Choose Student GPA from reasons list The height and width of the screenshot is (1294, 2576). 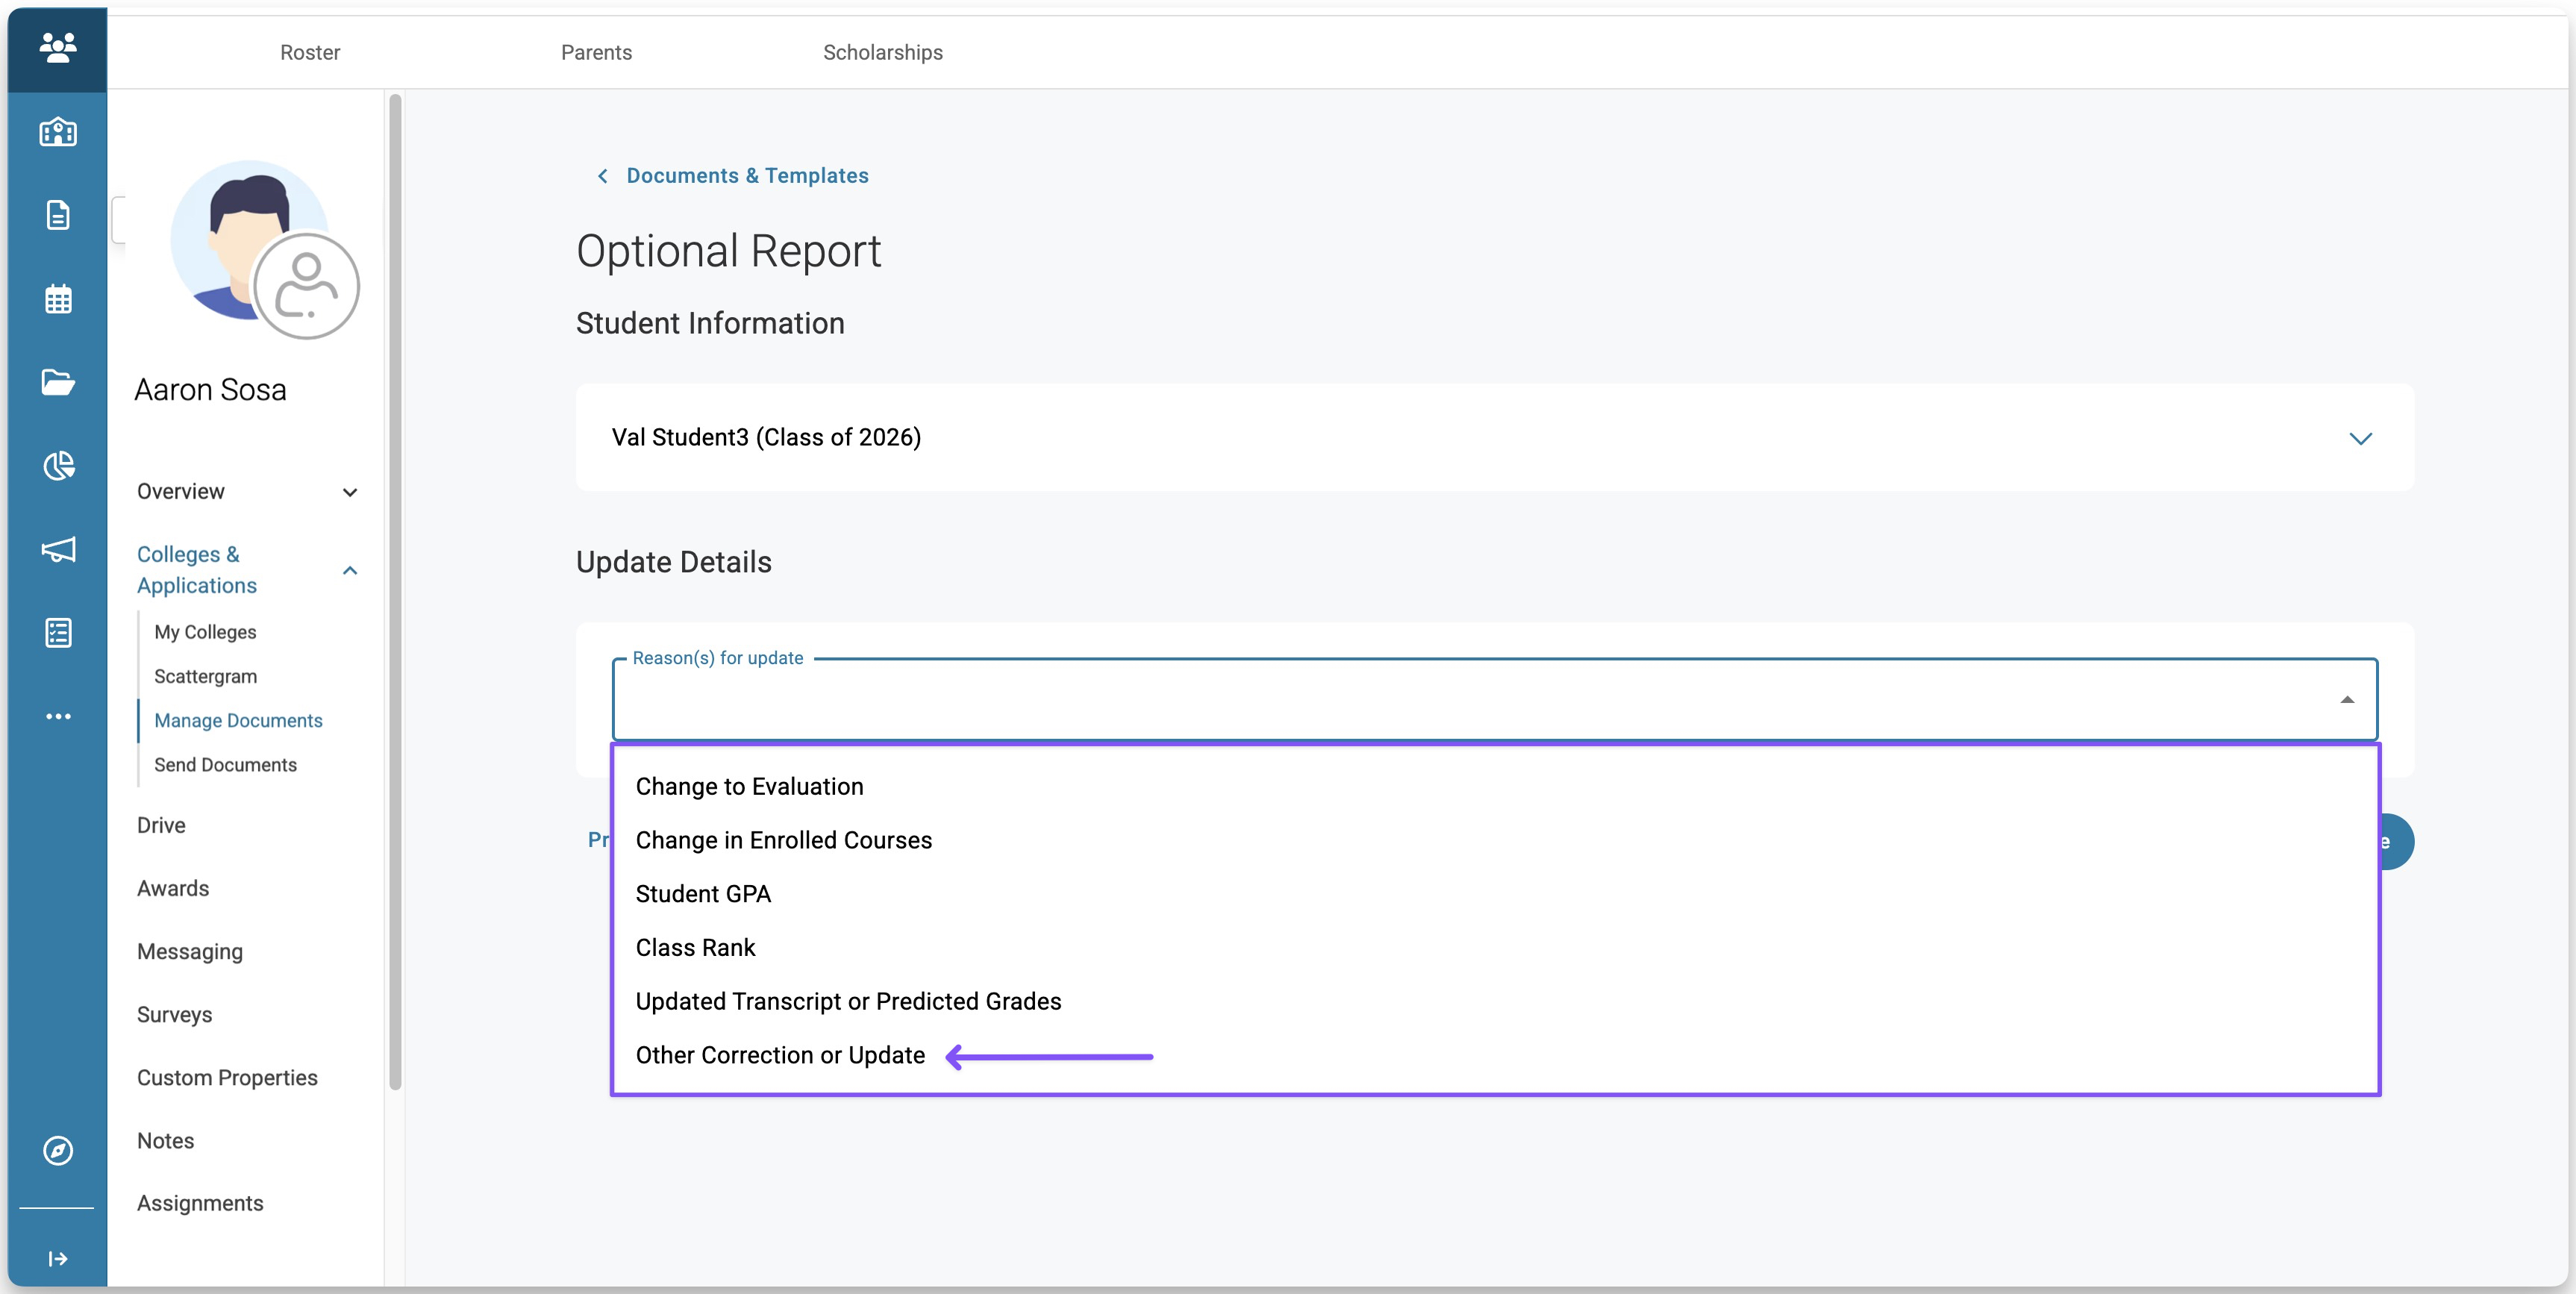[703, 894]
